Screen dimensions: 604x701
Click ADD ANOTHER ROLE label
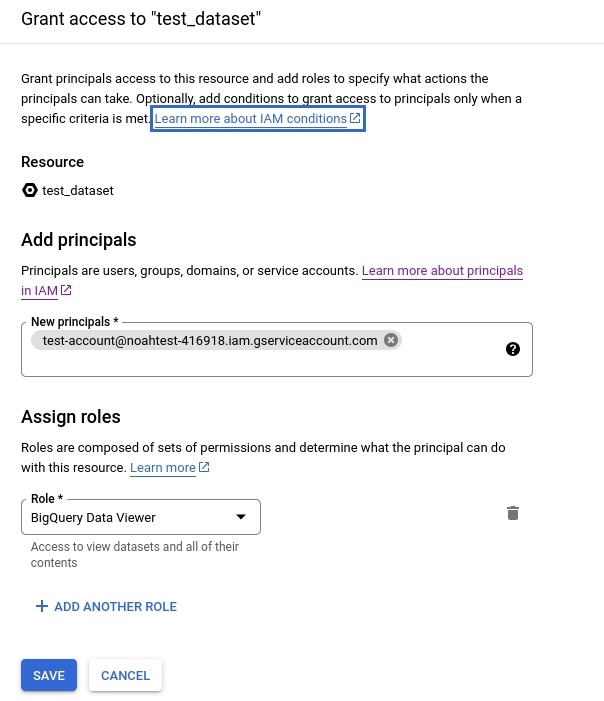pyautogui.click(x=115, y=606)
